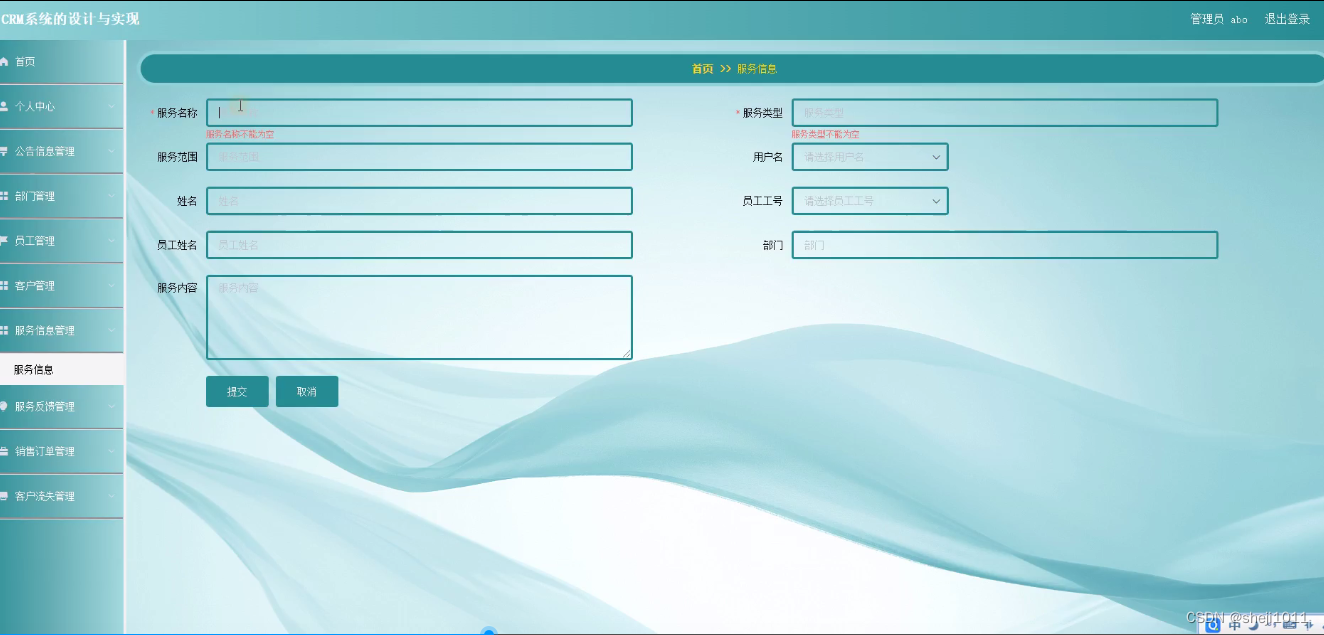Click inside the 服务内容 text area
1324x635 pixels.
(x=418, y=315)
